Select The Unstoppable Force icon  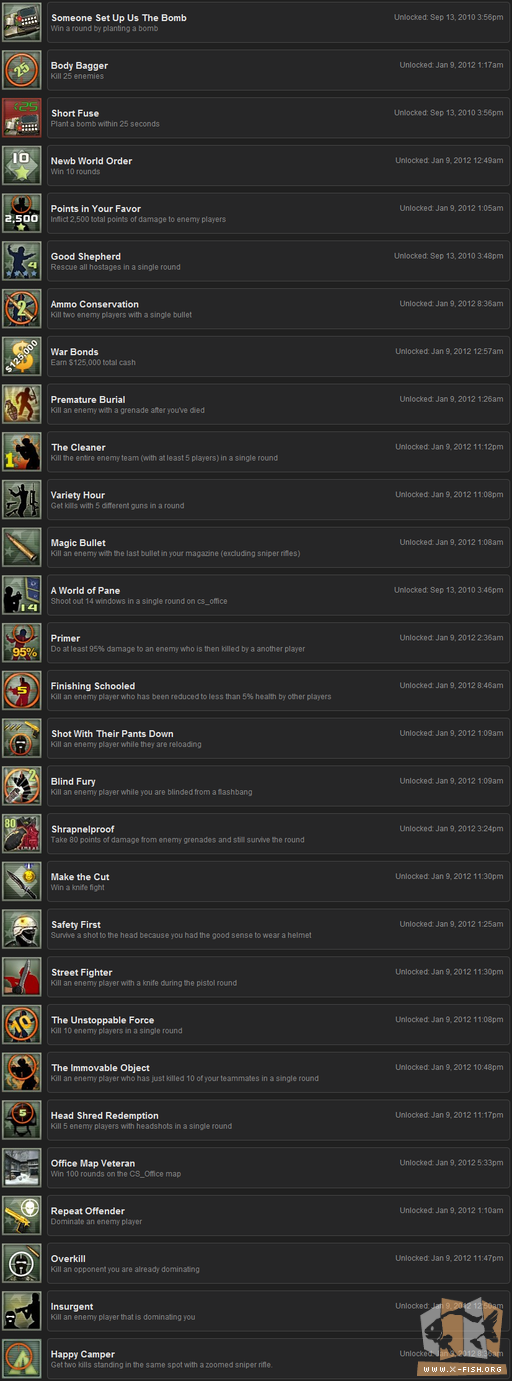(22, 1025)
